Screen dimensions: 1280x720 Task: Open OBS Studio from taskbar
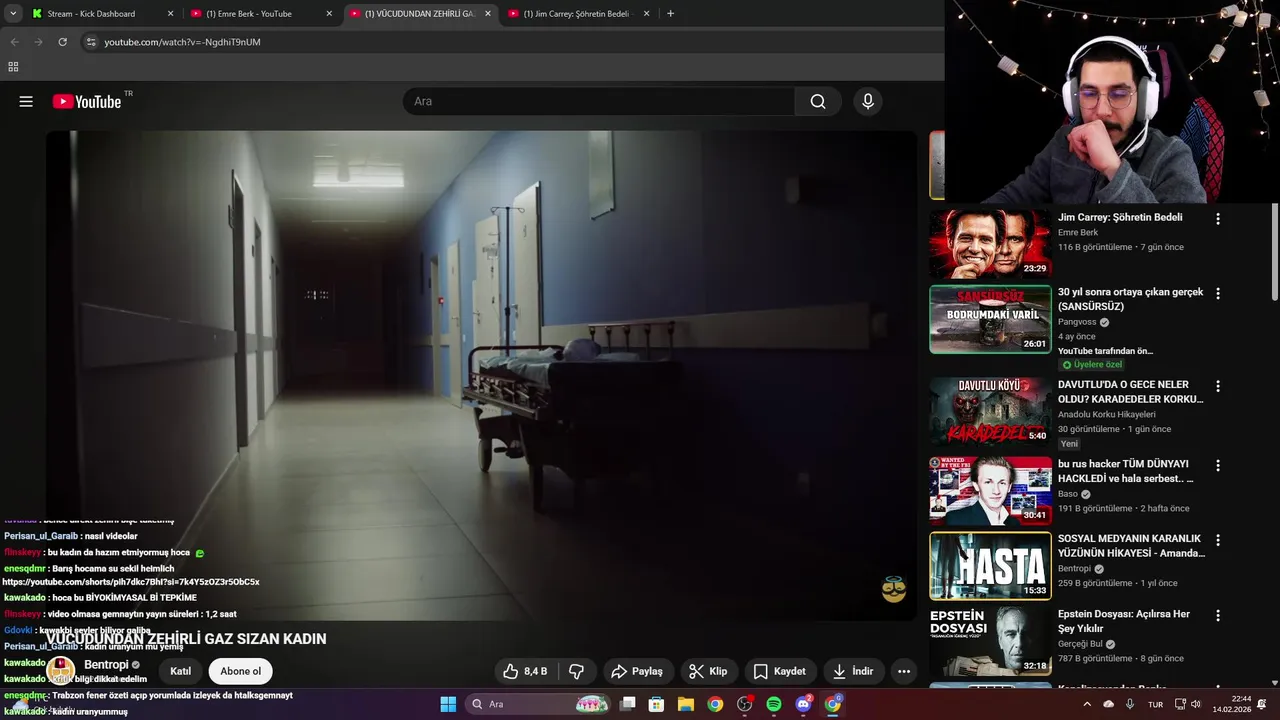744,704
